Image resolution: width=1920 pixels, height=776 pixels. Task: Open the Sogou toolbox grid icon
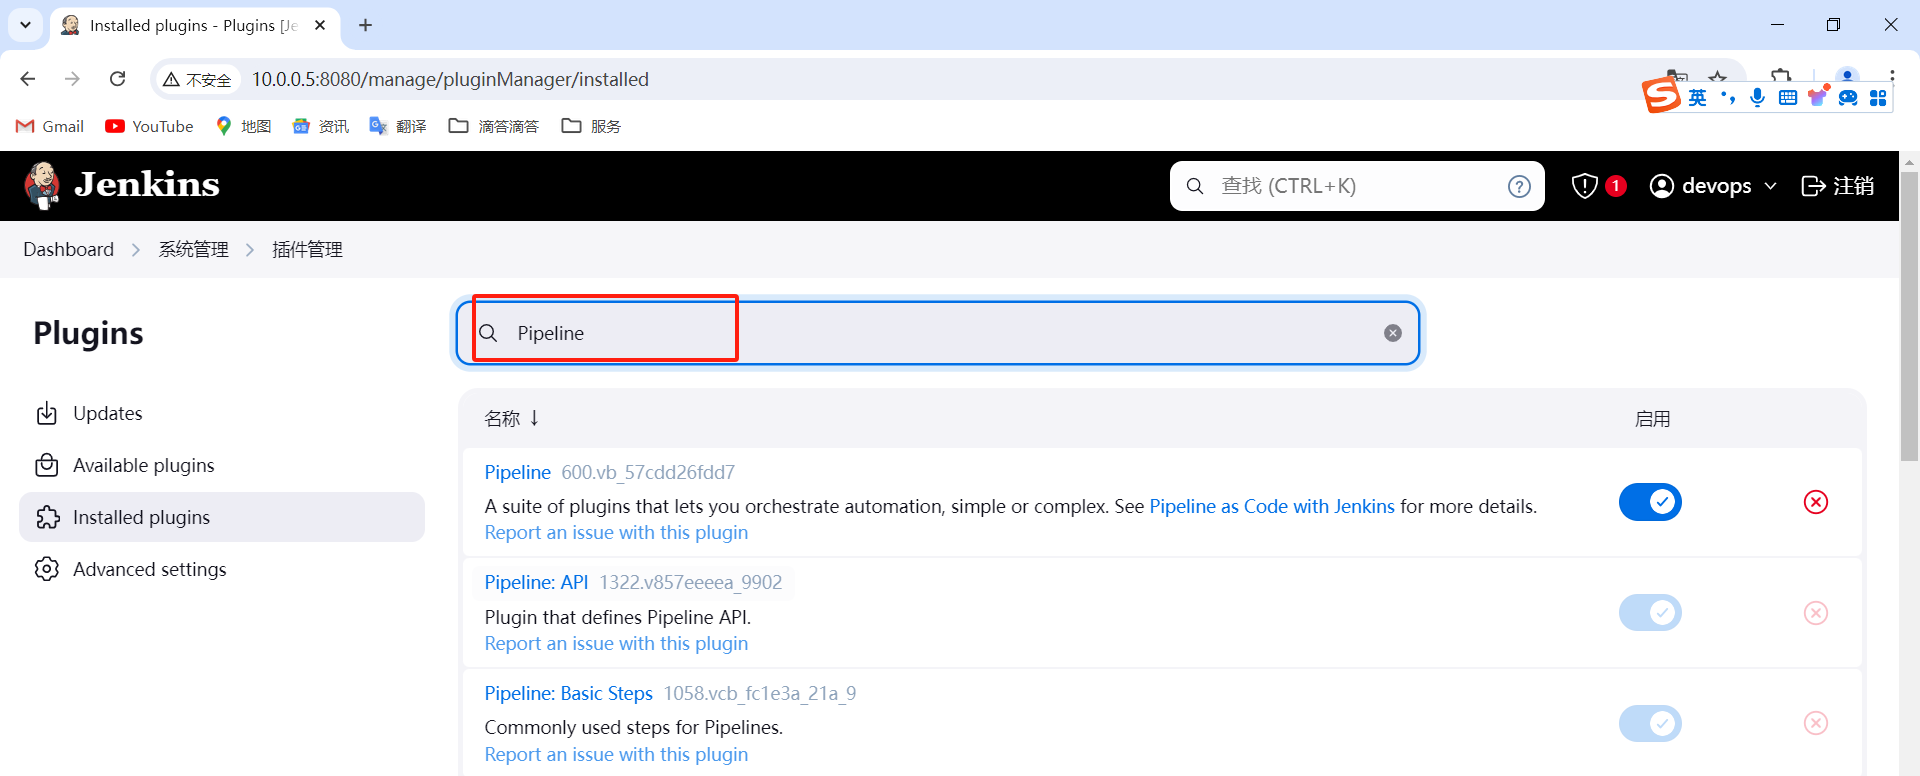click(1878, 97)
